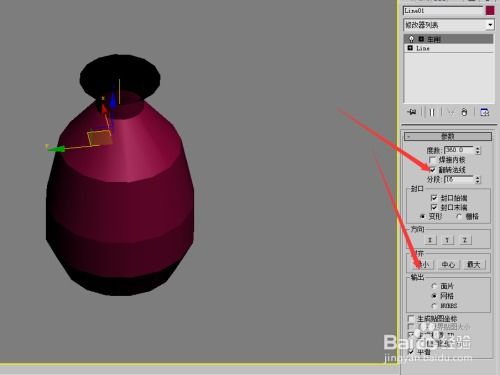Expand the Lathe modifier plus box
The image size is (500, 375).
(421, 39)
